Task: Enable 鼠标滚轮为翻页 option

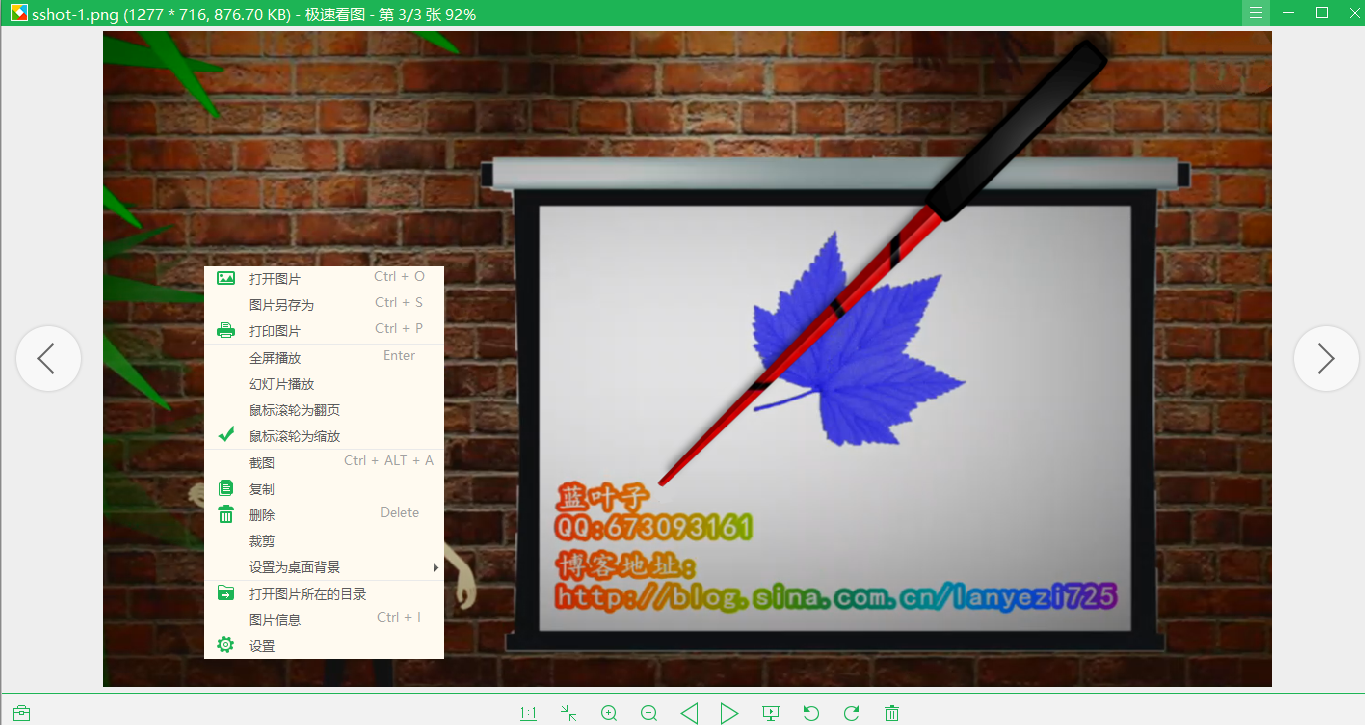Action: click(x=324, y=410)
